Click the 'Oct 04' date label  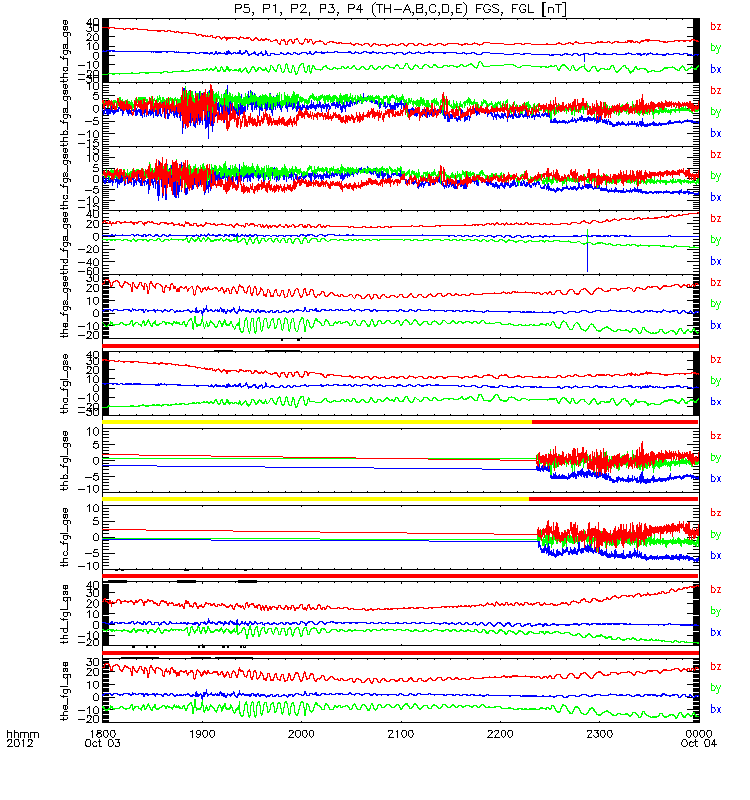(698, 743)
